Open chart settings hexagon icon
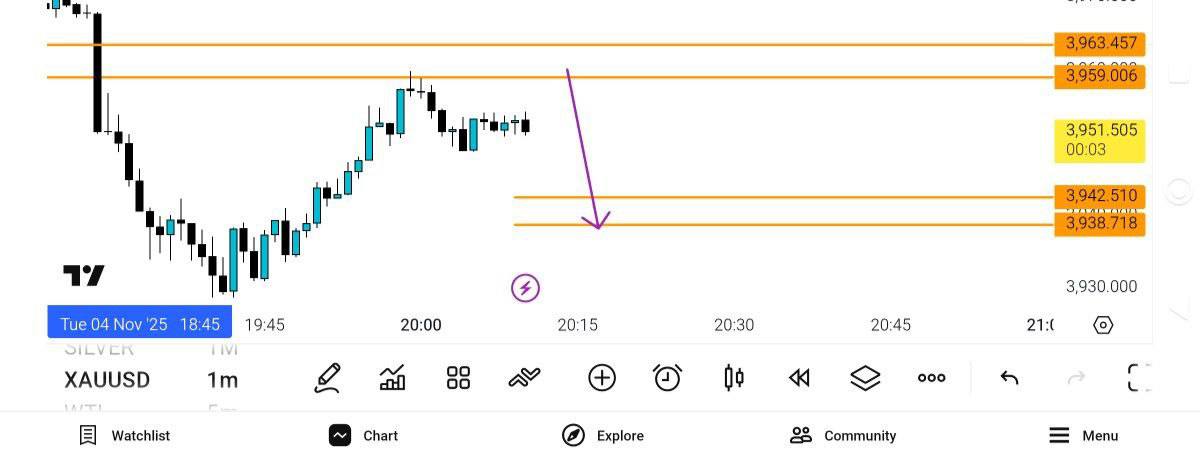The width and height of the screenshot is (1200, 460). 1103,325
